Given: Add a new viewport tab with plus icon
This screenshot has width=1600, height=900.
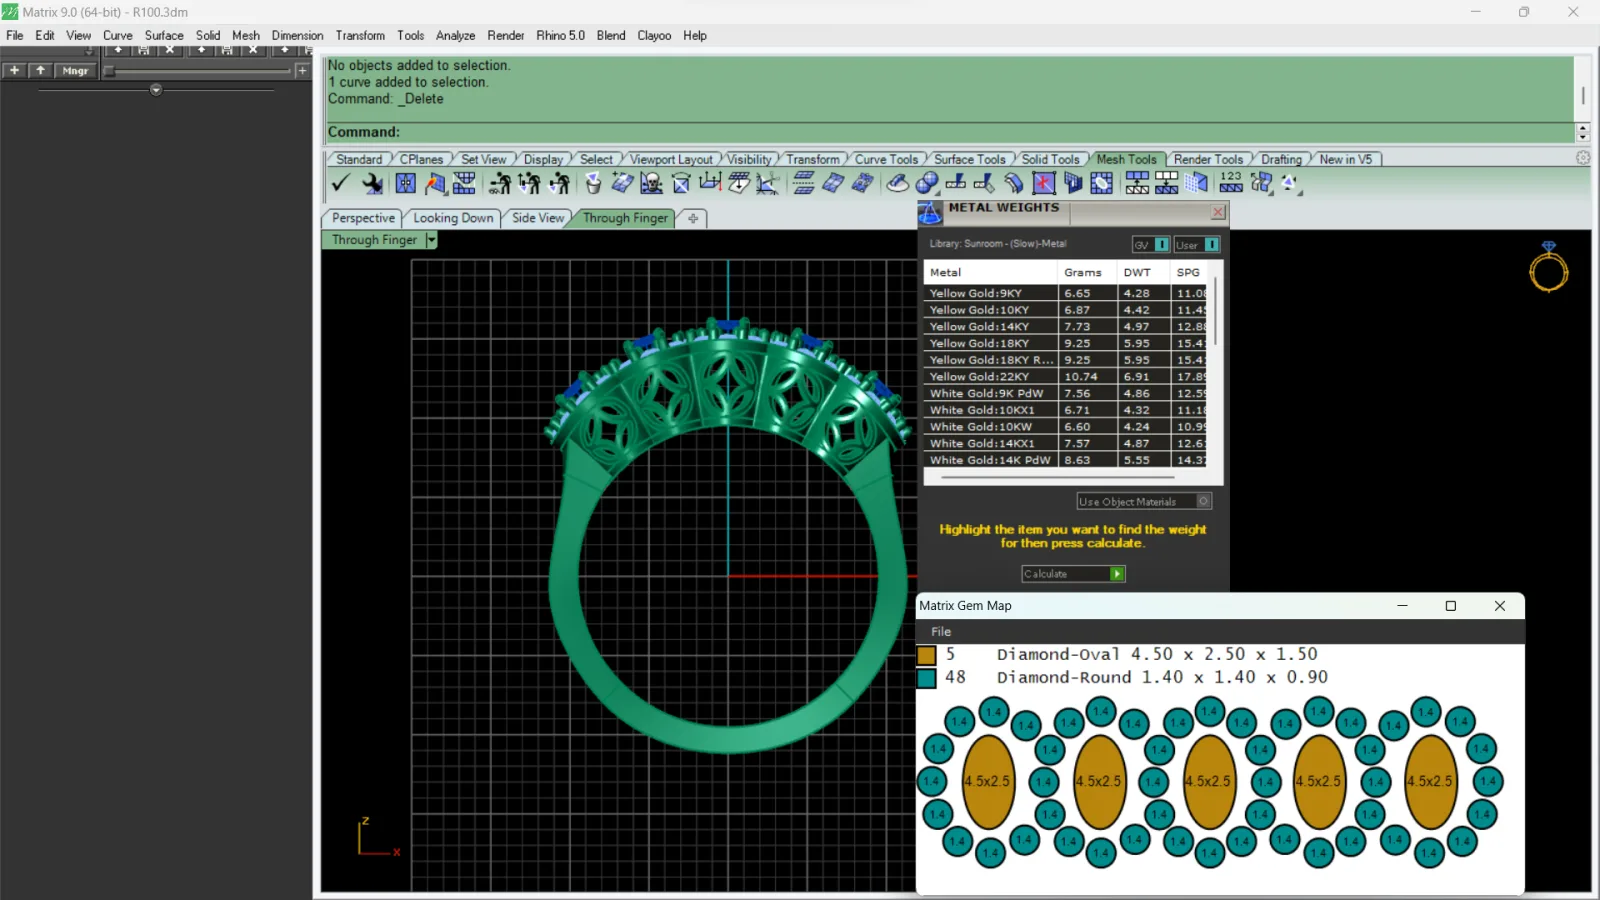Looking at the screenshot, I should (693, 218).
